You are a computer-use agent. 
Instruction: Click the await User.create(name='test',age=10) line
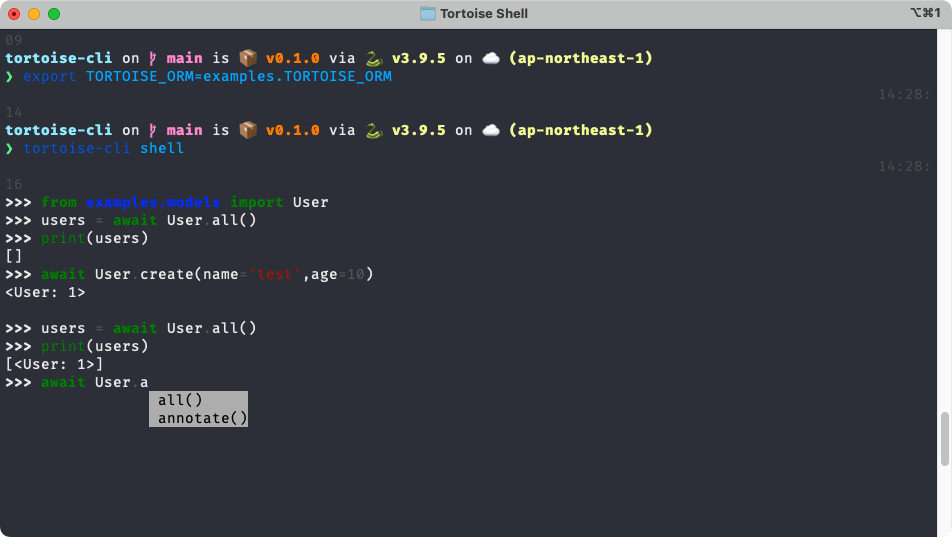(207, 275)
